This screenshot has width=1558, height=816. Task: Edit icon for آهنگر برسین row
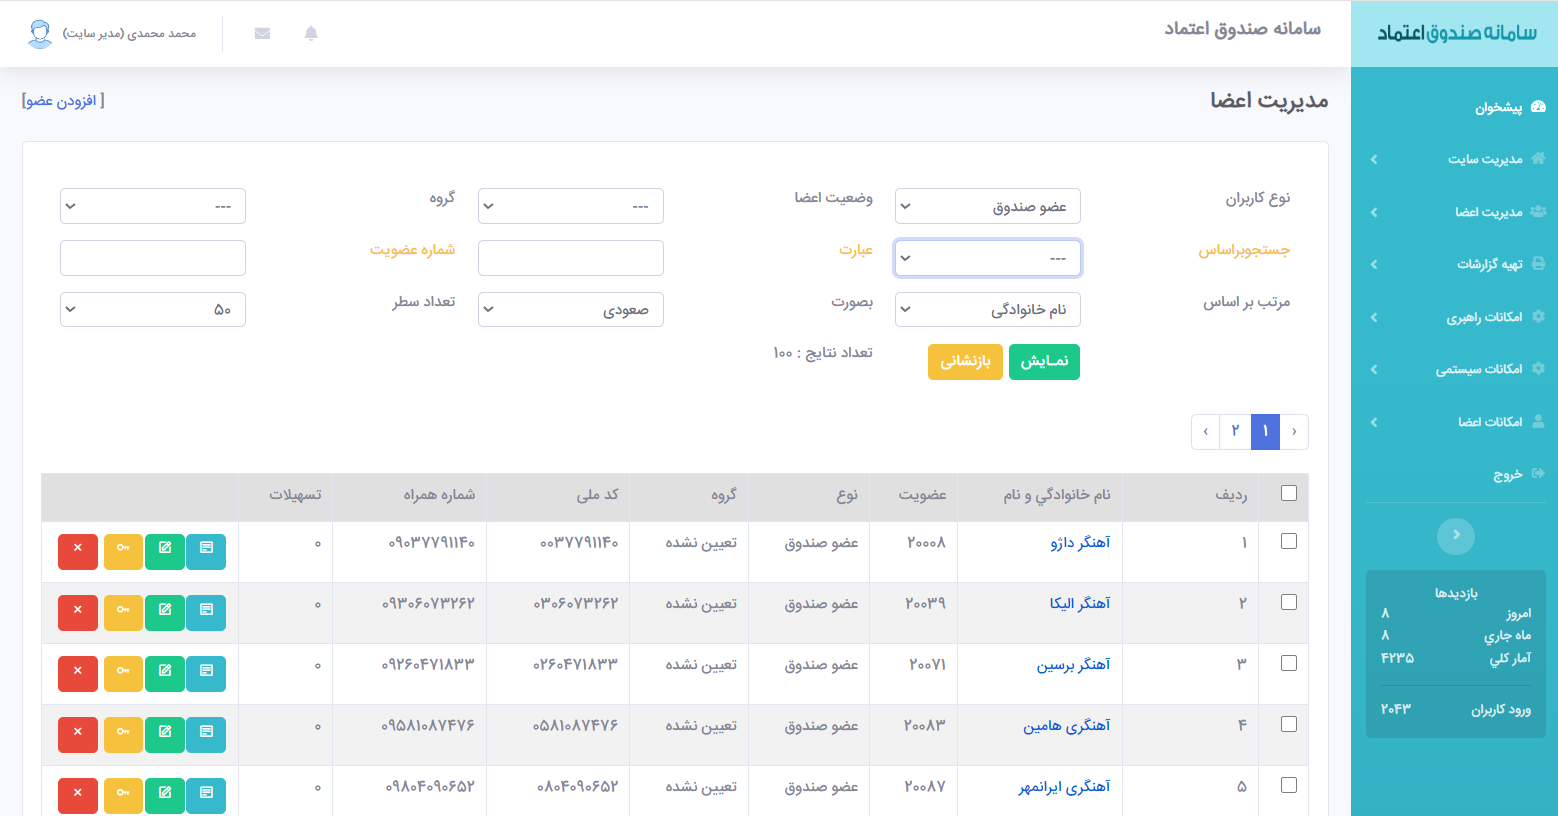(165, 674)
